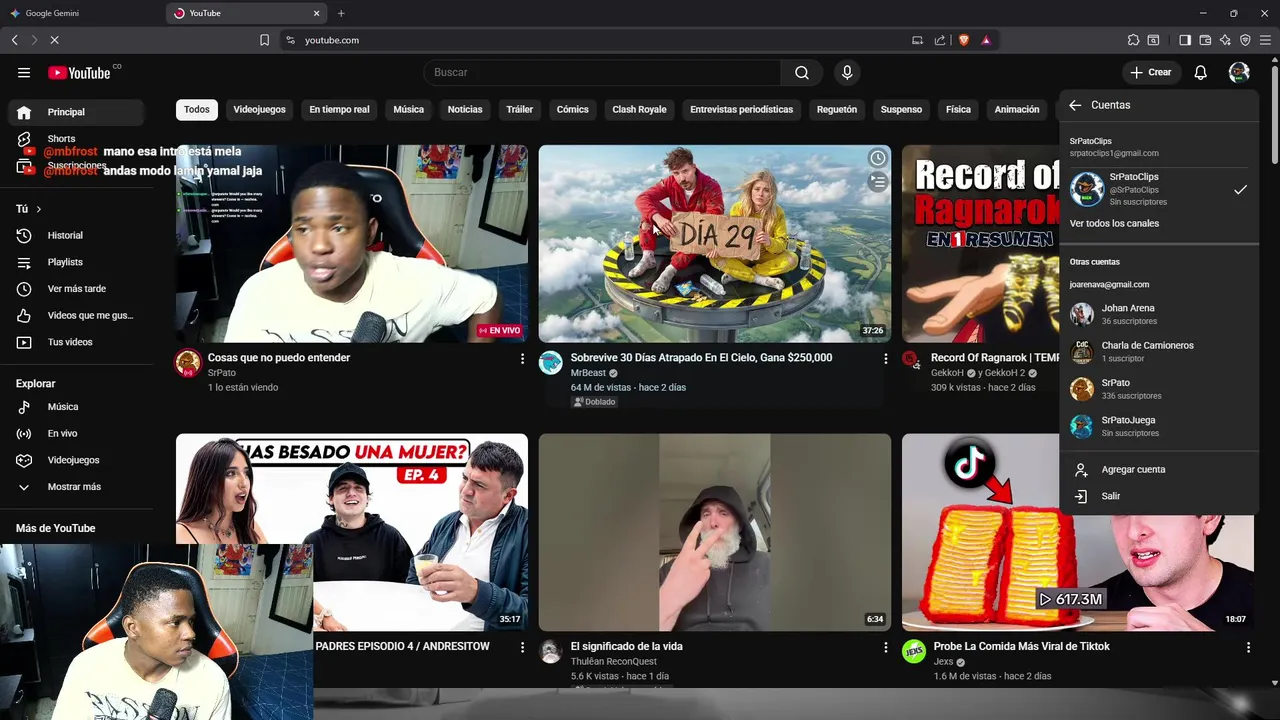Click the account avatar in header

pyautogui.click(x=1239, y=72)
